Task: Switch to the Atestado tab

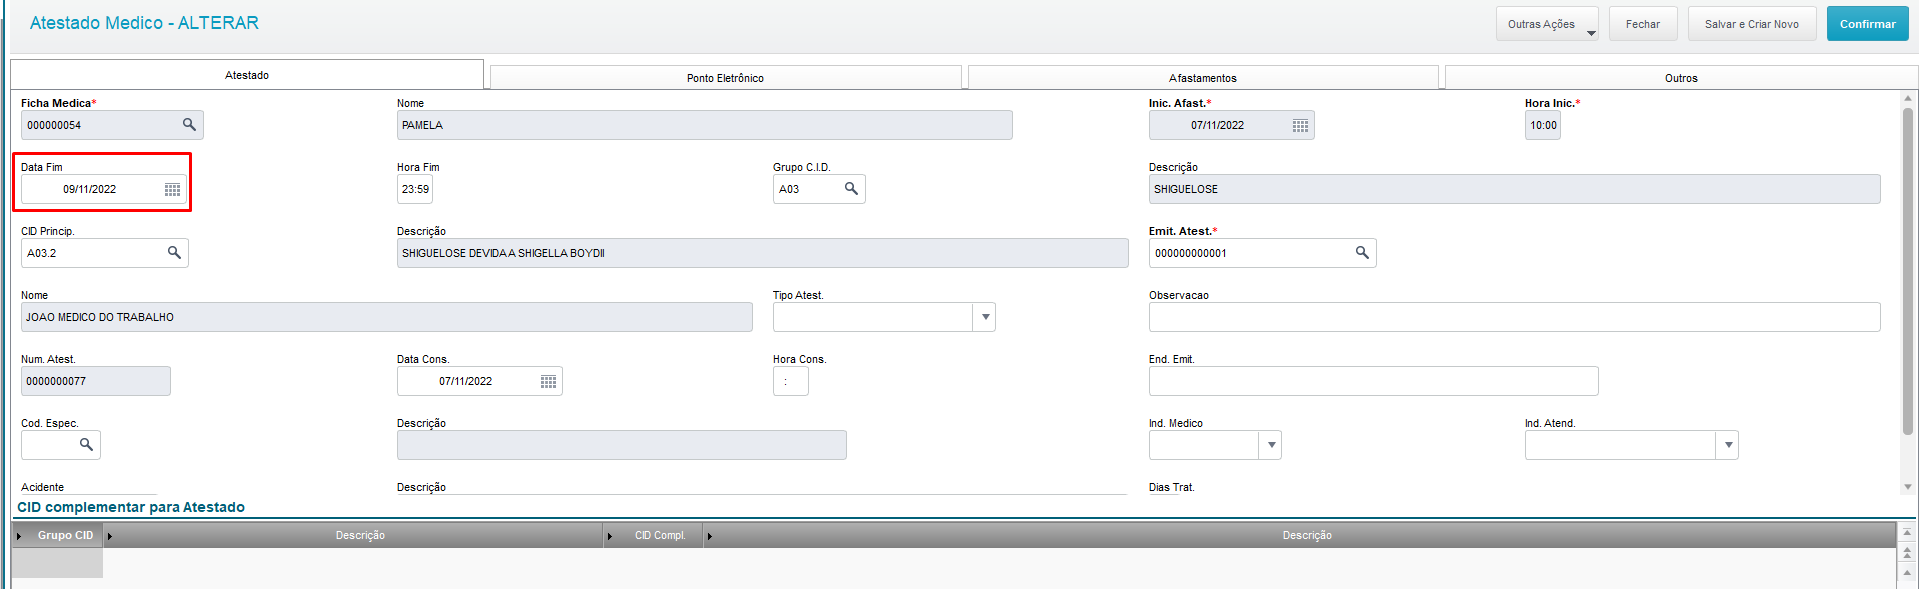Action: tap(247, 75)
